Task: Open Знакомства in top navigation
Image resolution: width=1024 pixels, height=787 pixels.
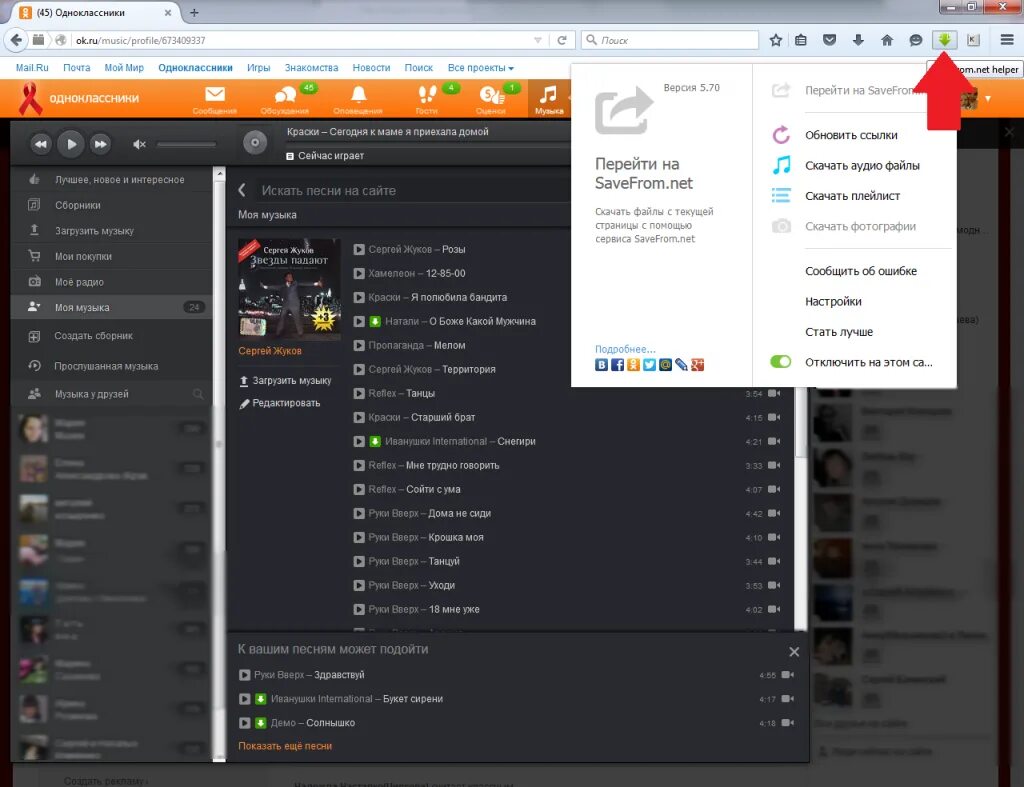Action: (312, 68)
